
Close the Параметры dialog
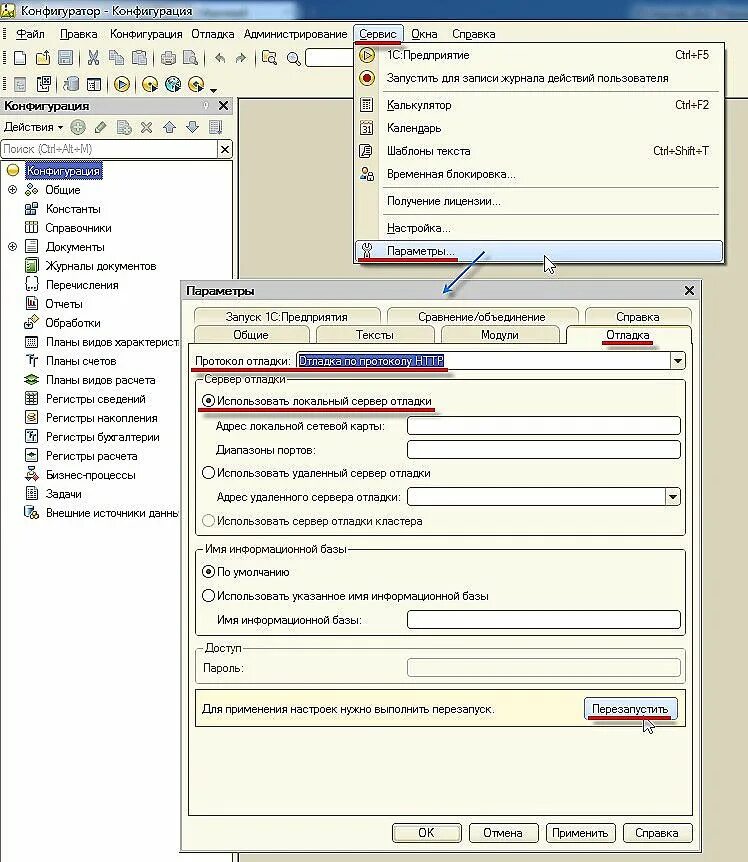pyautogui.click(x=689, y=290)
